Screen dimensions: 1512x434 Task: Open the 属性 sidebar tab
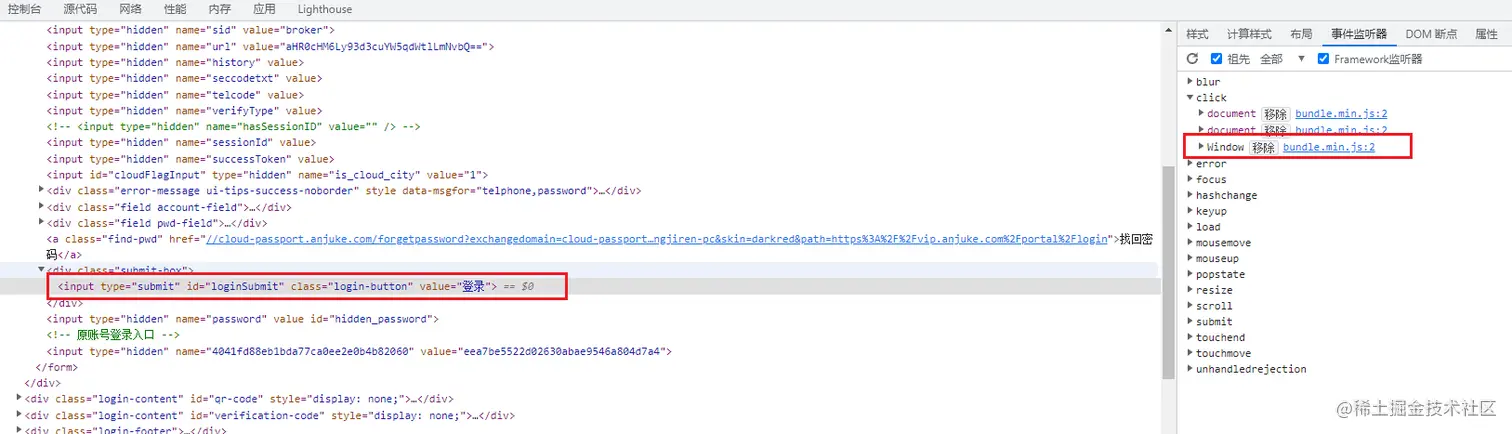point(1486,34)
